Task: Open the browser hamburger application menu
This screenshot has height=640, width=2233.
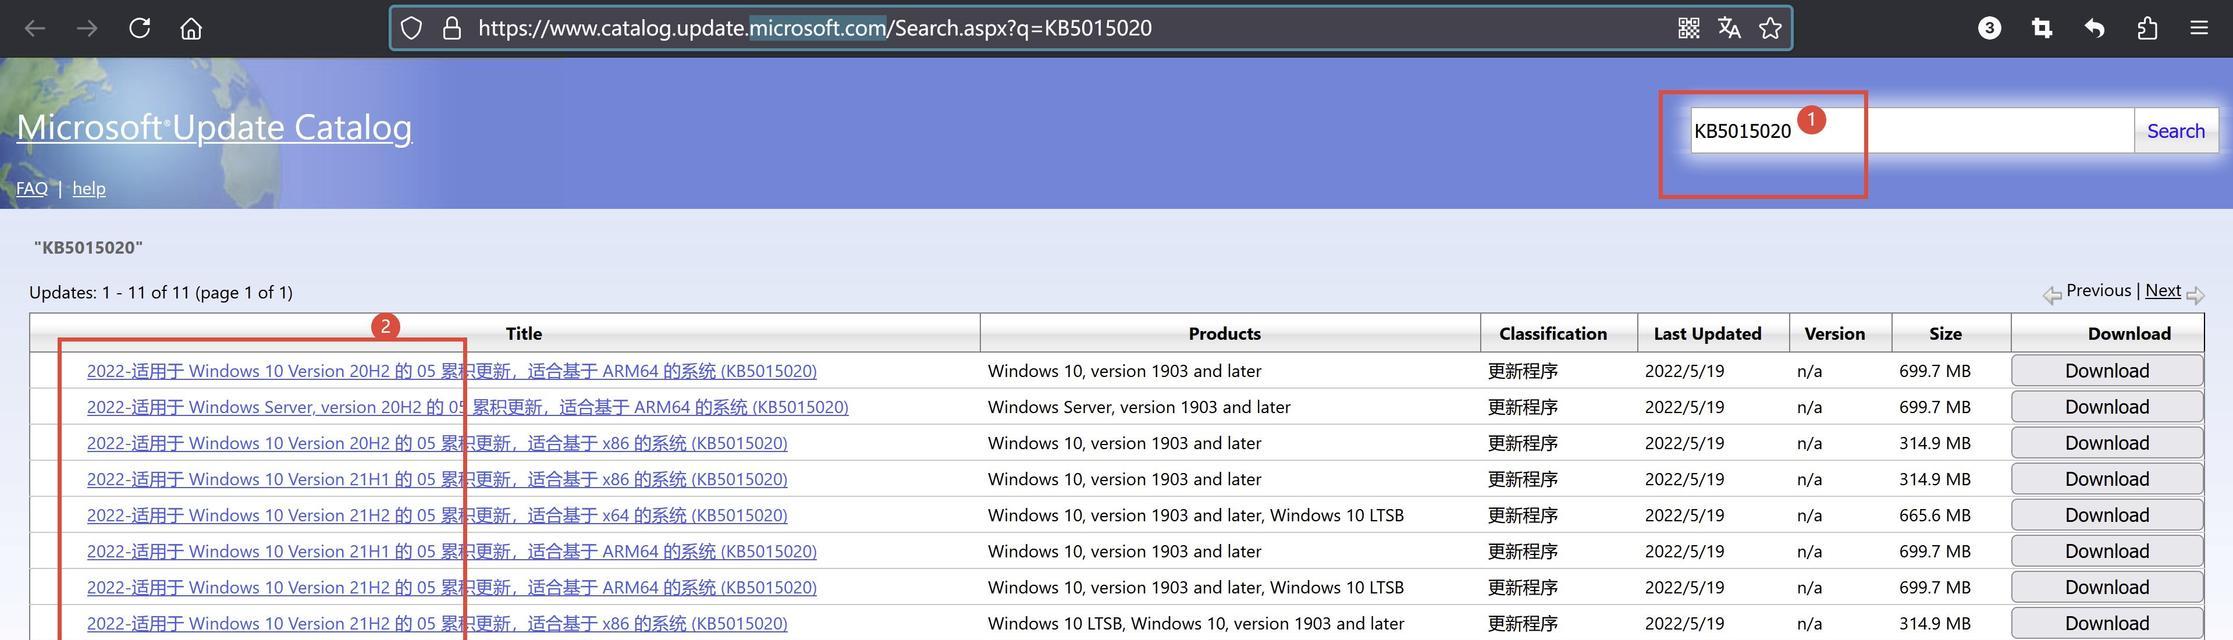Action: coord(2199,28)
